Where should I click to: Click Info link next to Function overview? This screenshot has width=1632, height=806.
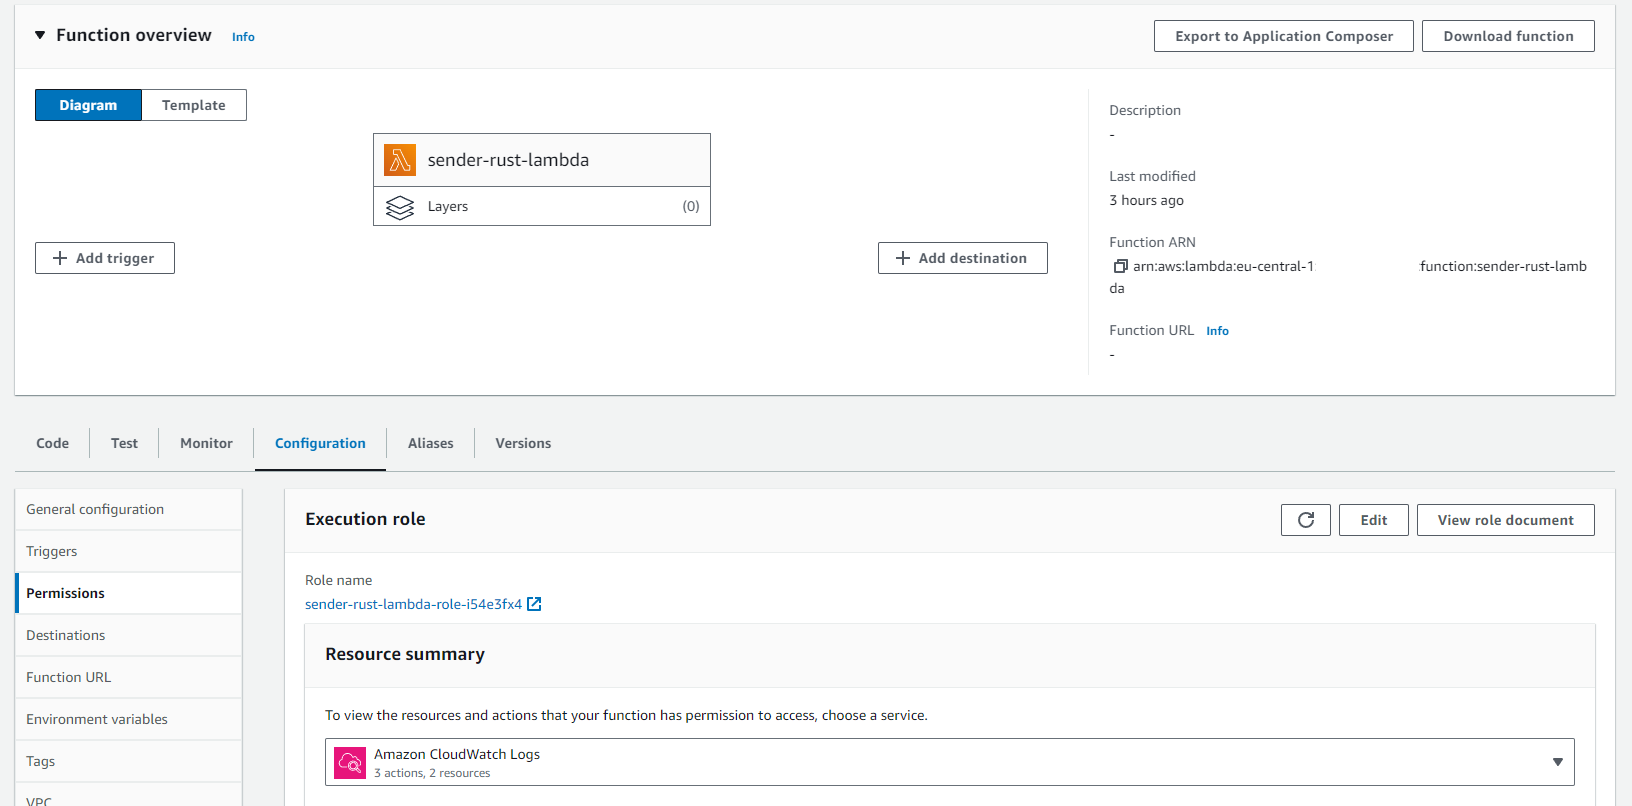click(243, 37)
